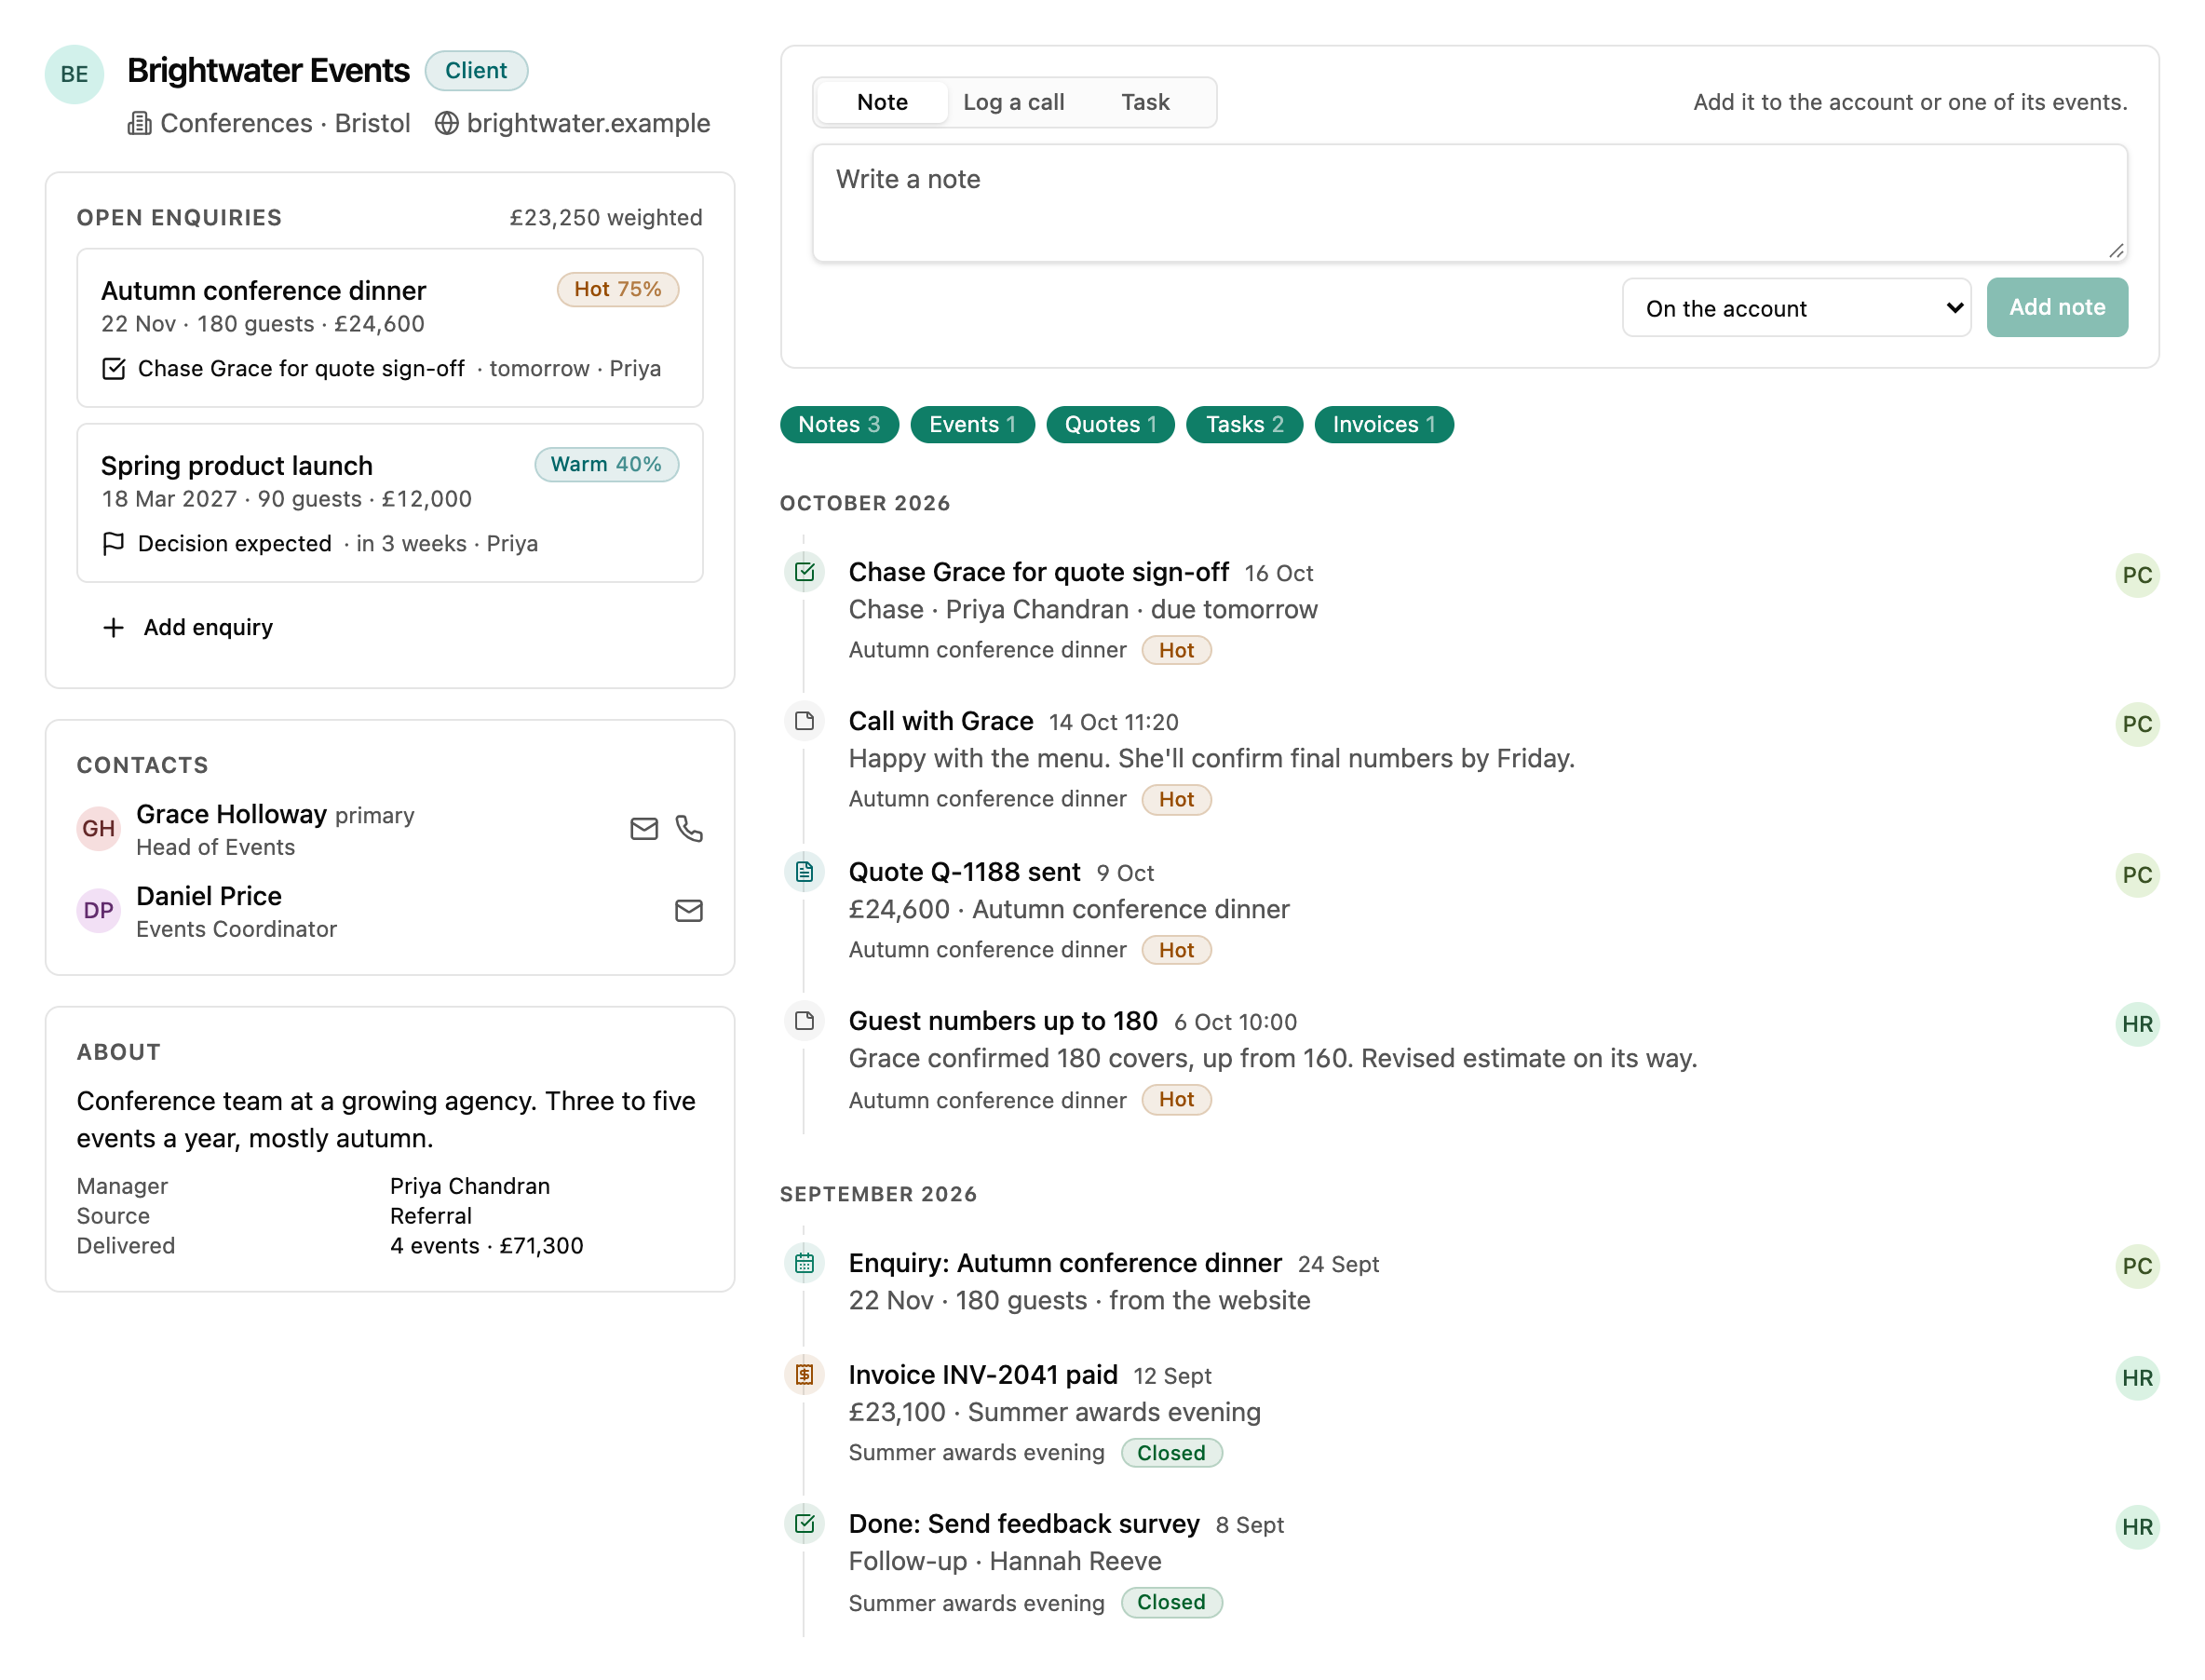The image size is (2205, 1680).
Task: Open the Autumn conference dinner enquiry card
Action: click(390, 328)
